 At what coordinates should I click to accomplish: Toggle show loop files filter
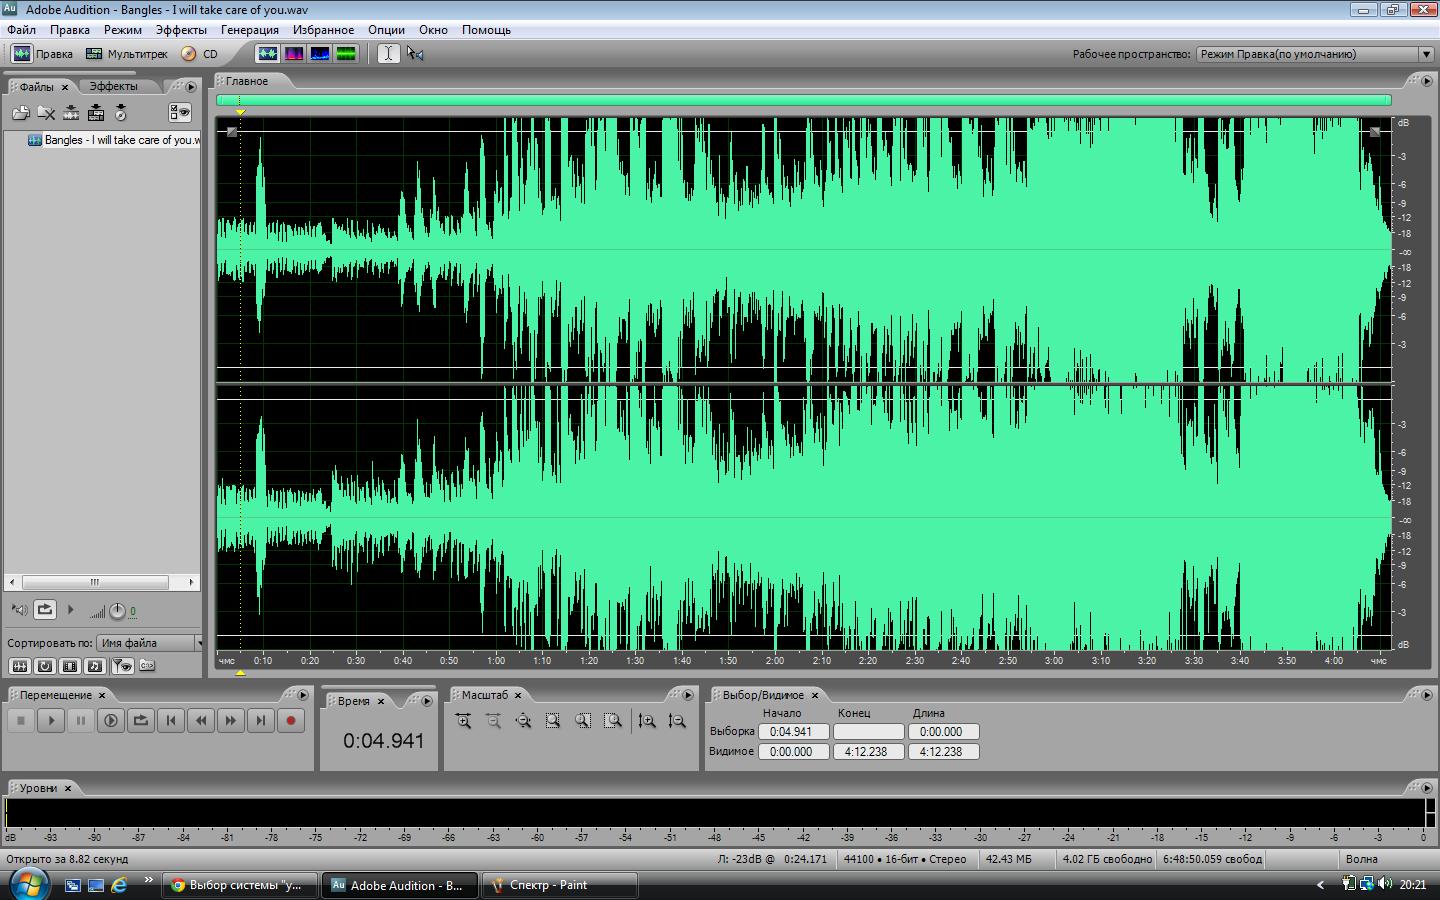pyautogui.click(x=45, y=666)
